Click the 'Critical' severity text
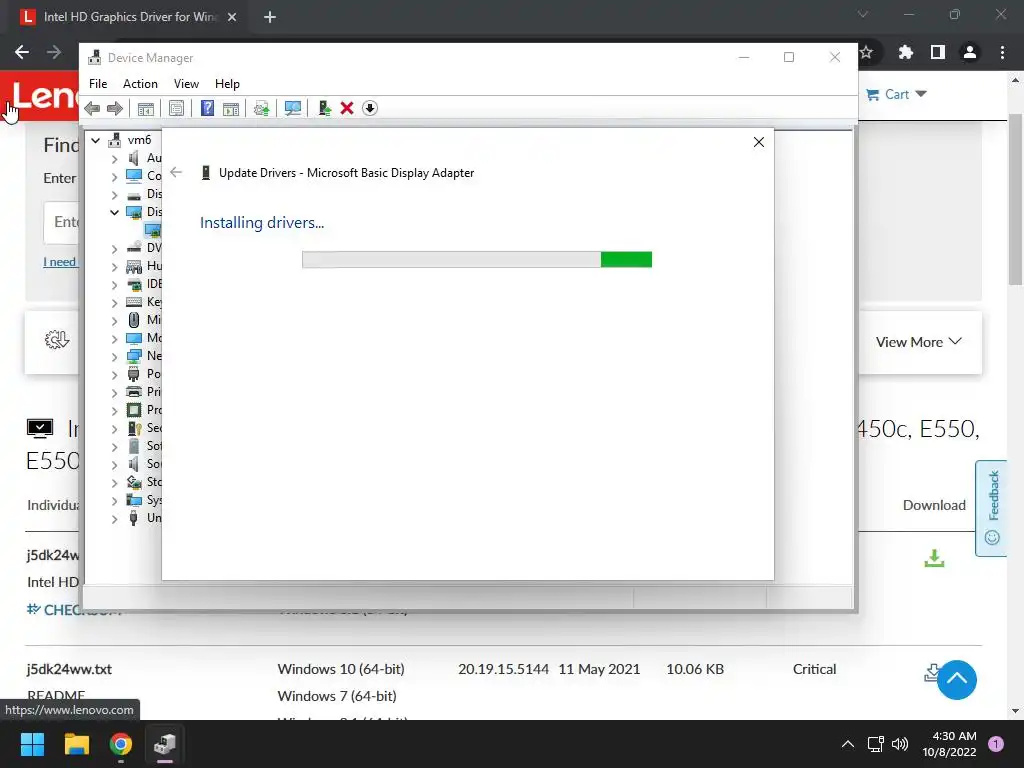This screenshot has height=768, width=1024. (x=814, y=669)
